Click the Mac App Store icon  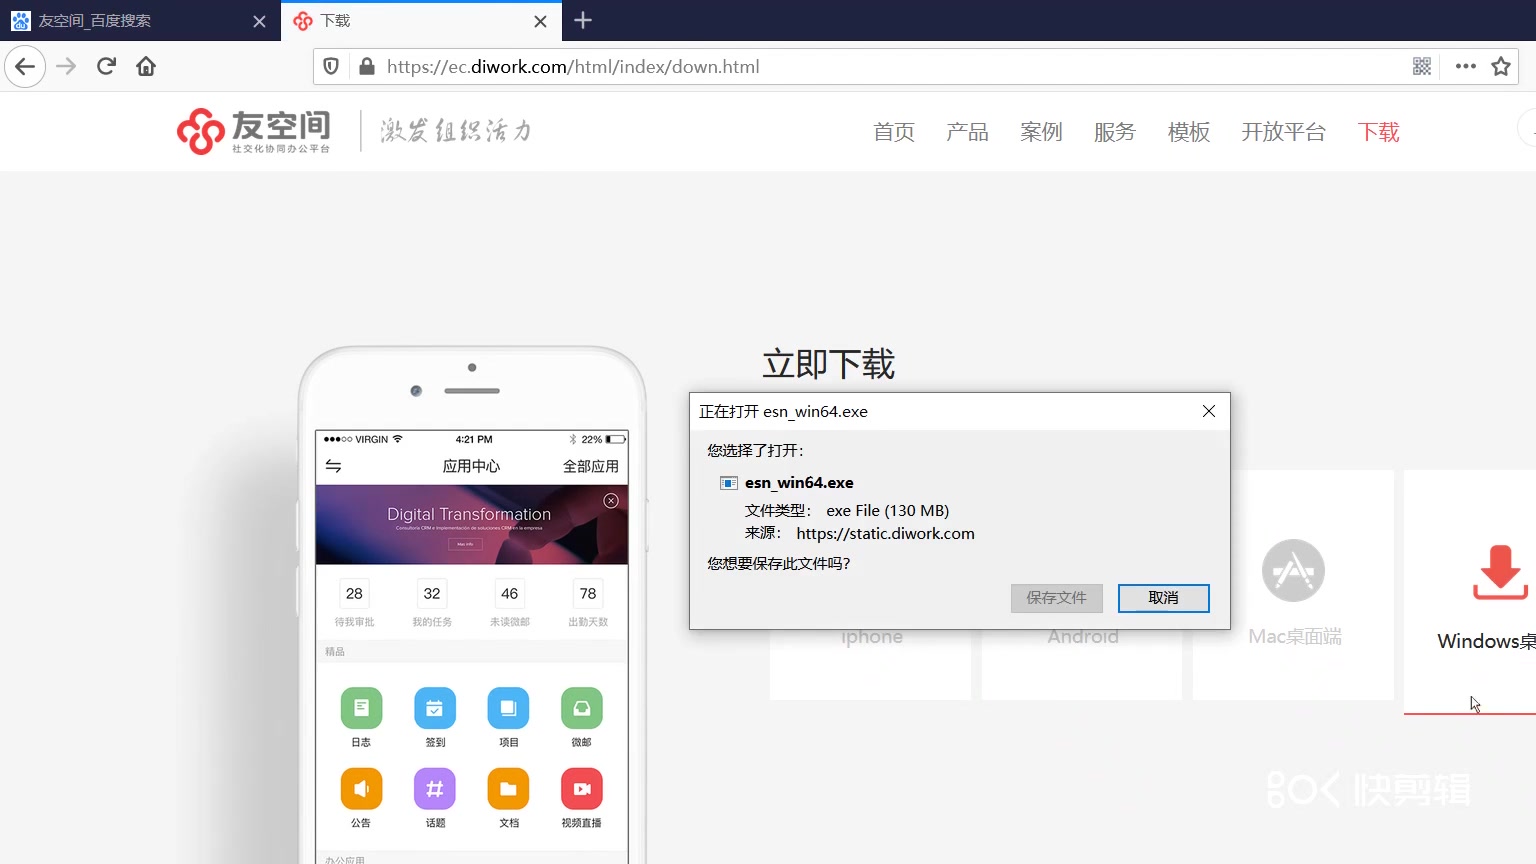click(x=1293, y=571)
